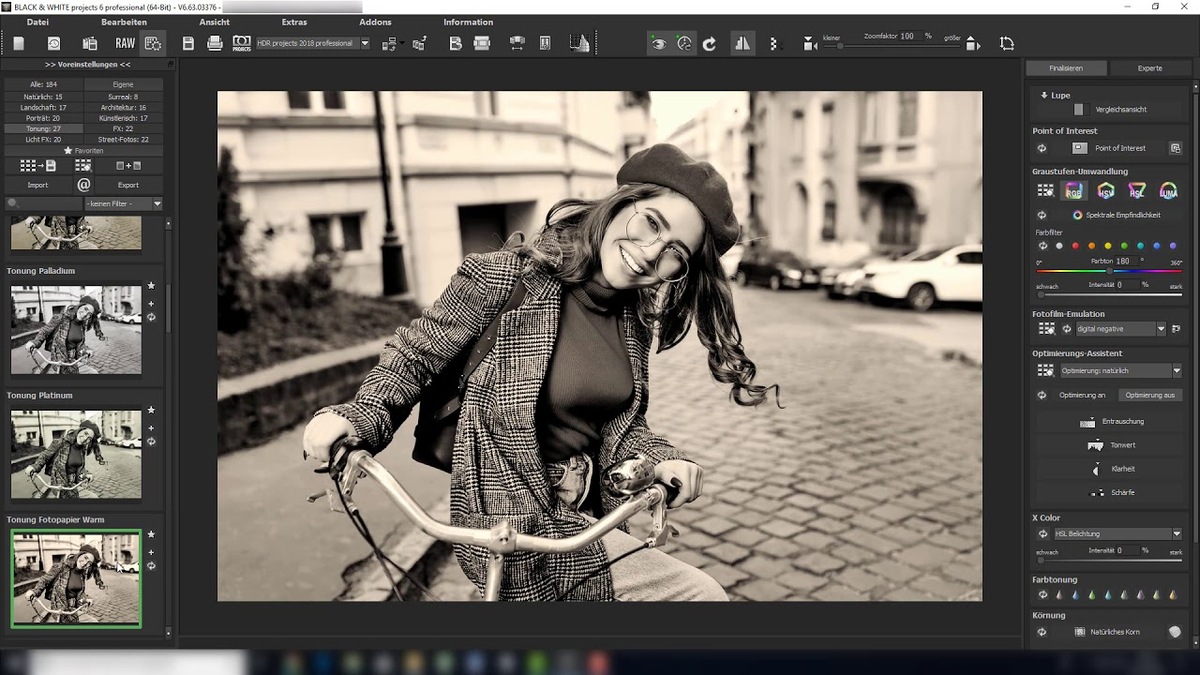Click the Export presets button
1200x675 pixels.
click(x=128, y=185)
